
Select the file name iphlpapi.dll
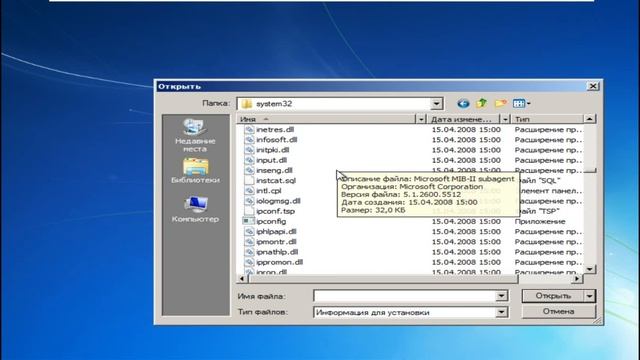click(x=276, y=231)
